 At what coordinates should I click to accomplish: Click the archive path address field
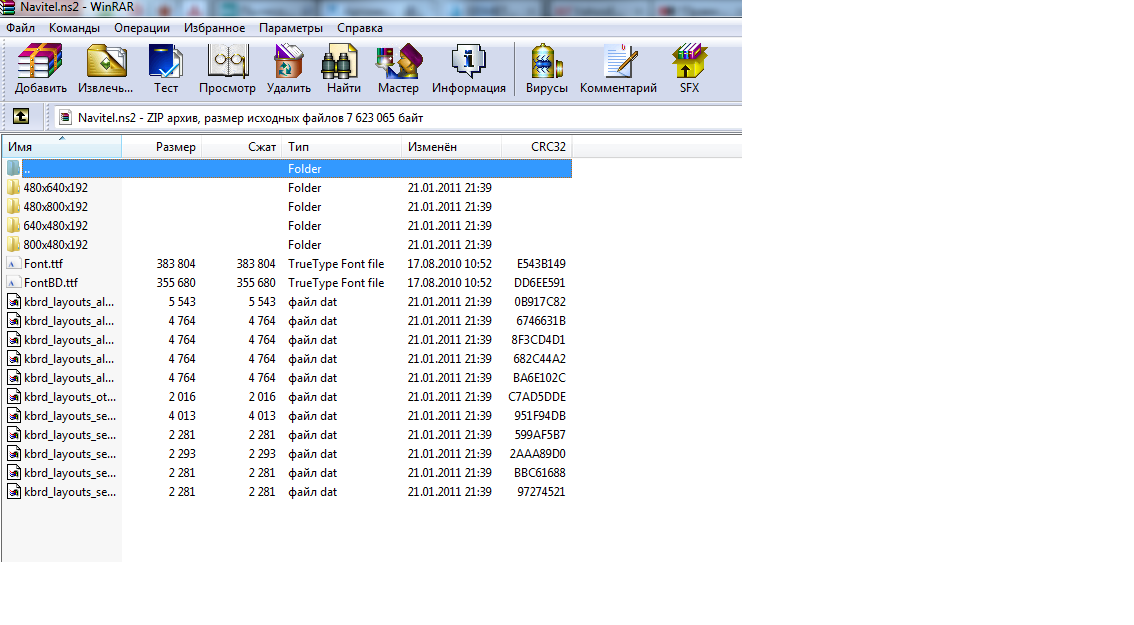click(400, 117)
